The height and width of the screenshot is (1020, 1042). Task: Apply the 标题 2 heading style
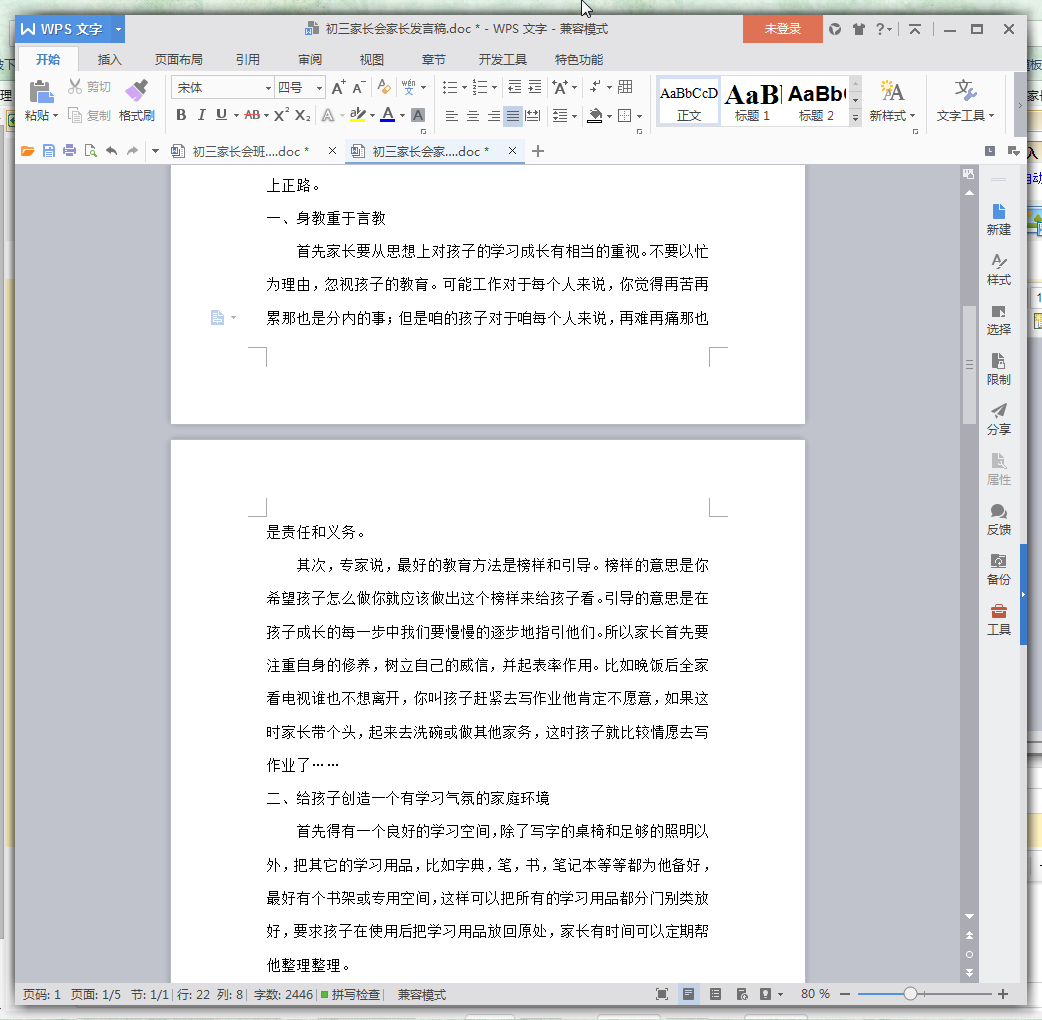(x=816, y=102)
